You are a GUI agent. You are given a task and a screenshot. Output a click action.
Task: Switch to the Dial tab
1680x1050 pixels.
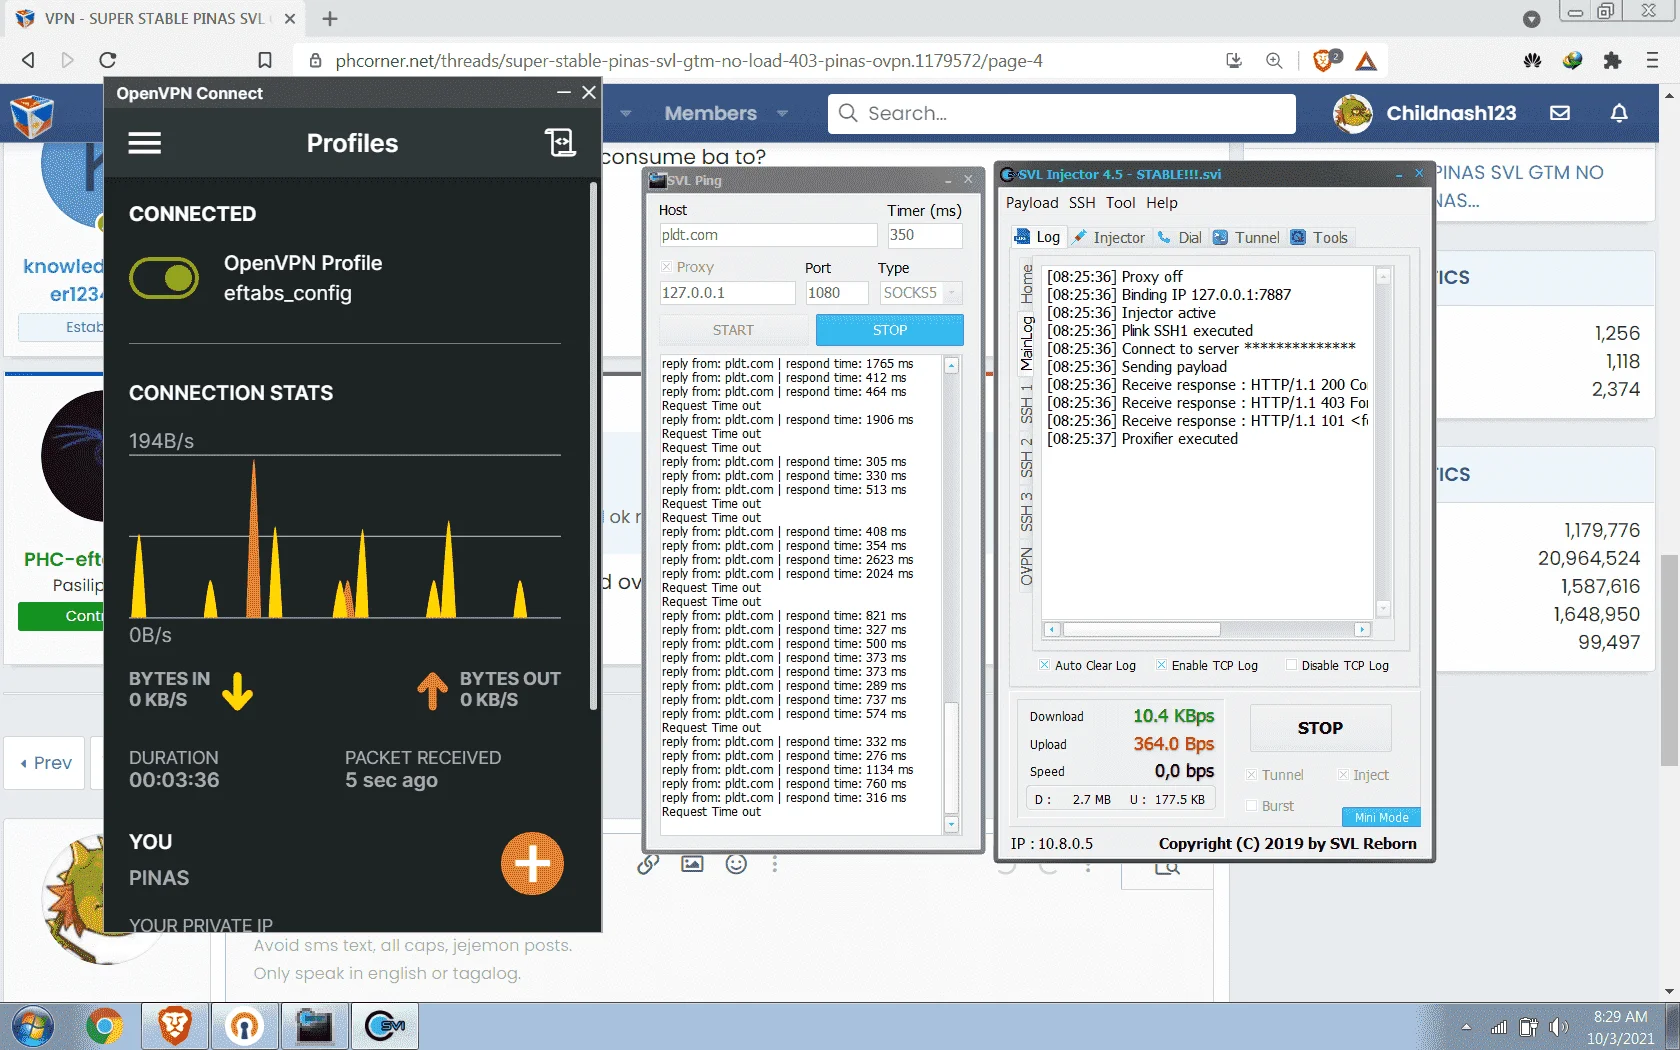(1179, 238)
